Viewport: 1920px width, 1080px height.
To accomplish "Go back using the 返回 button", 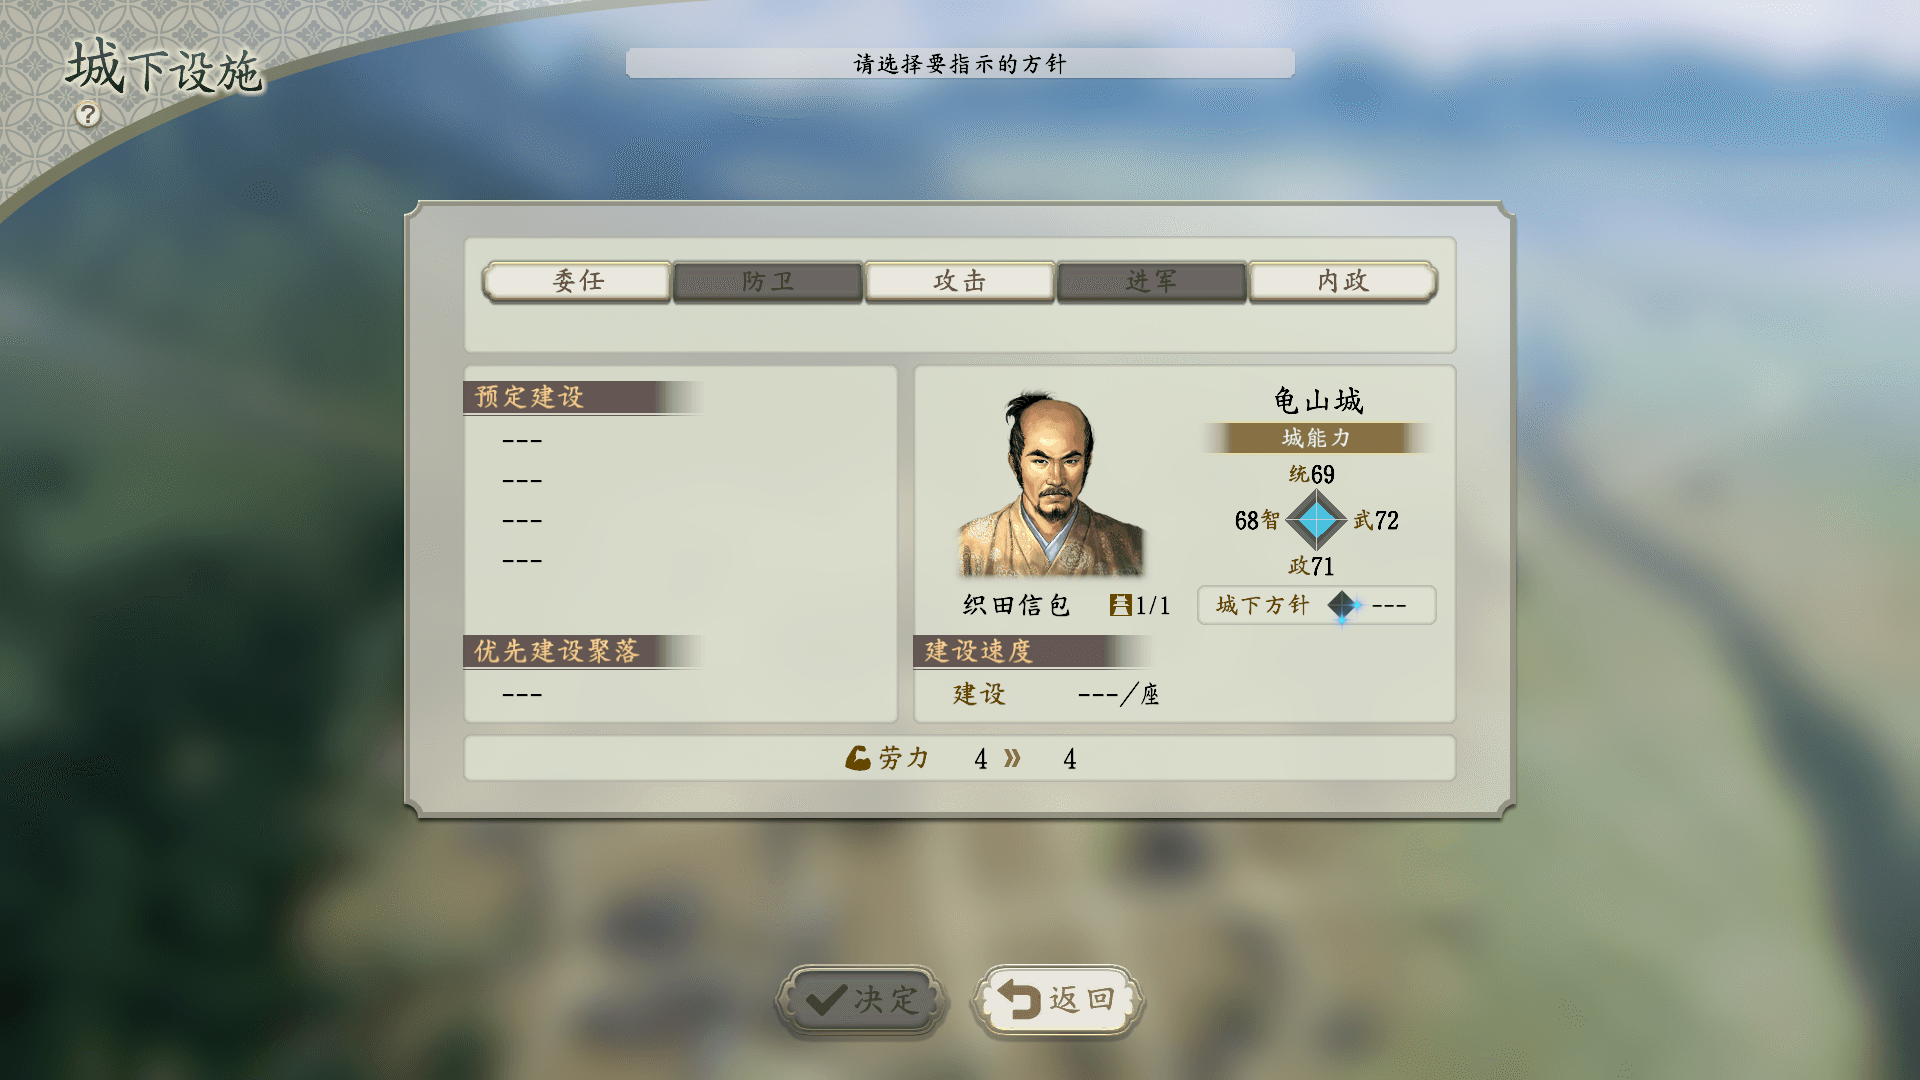I will [x=1058, y=999].
